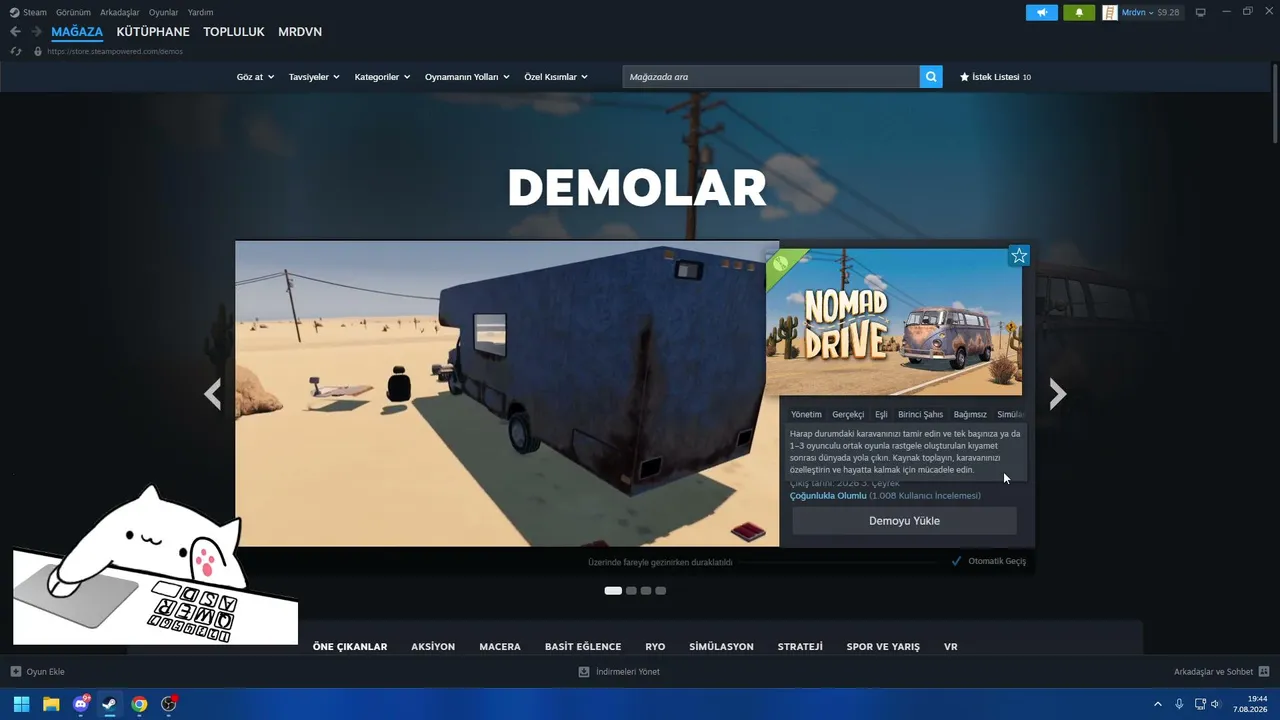Toggle the Otomatik Geçiş checkbox
The height and width of the screenshot is (720, 1280).
957,562
